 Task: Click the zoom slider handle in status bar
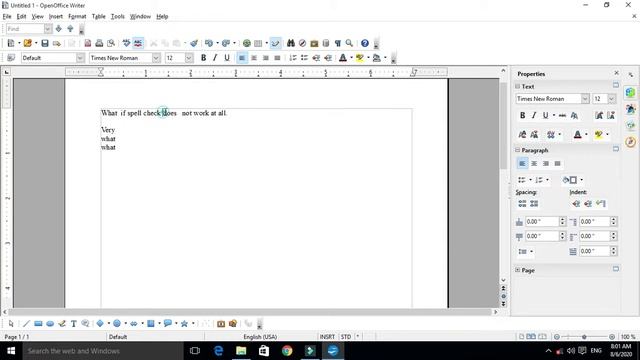(584, 337)
